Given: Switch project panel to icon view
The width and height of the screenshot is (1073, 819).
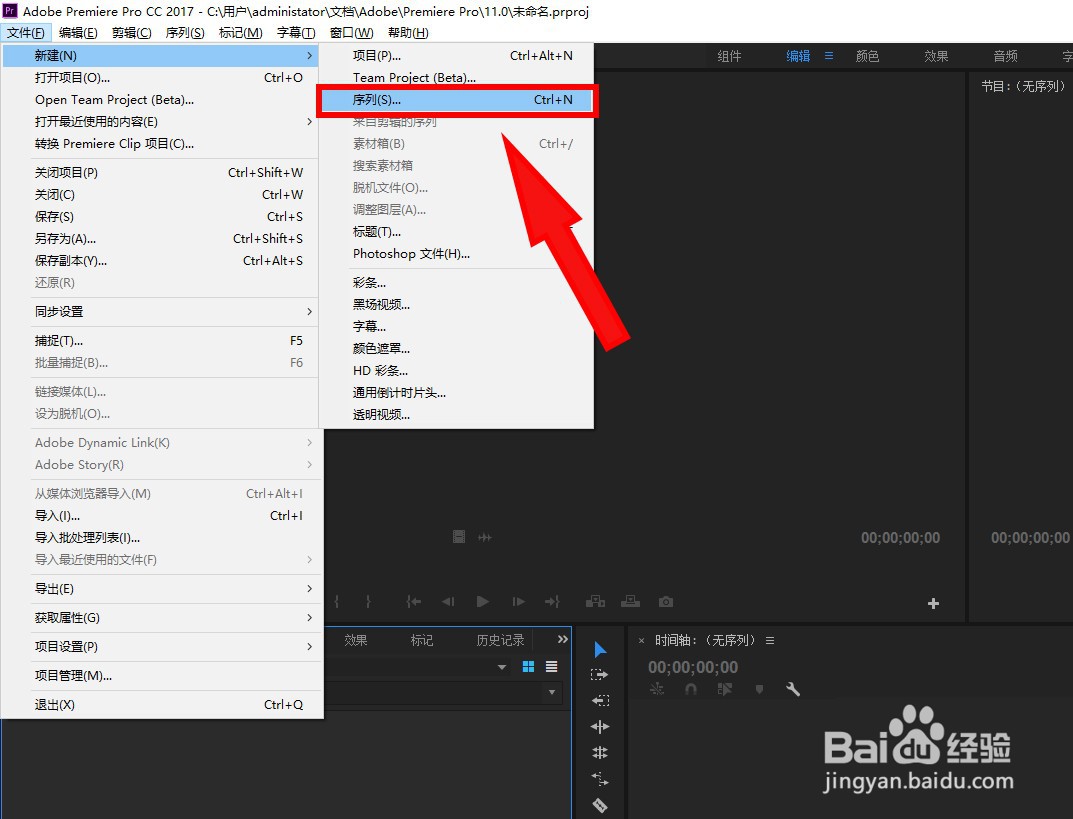Looking at the screenshot, I should tap(528, 666).
